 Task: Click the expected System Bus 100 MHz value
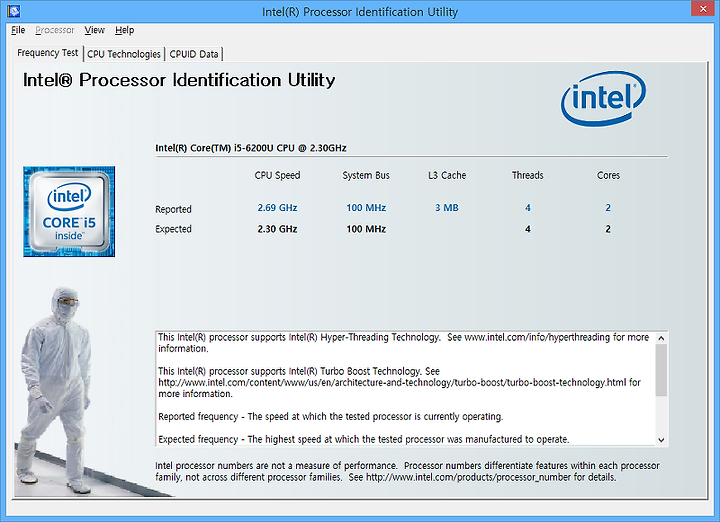pyautogui.click(x=366, y=229)
